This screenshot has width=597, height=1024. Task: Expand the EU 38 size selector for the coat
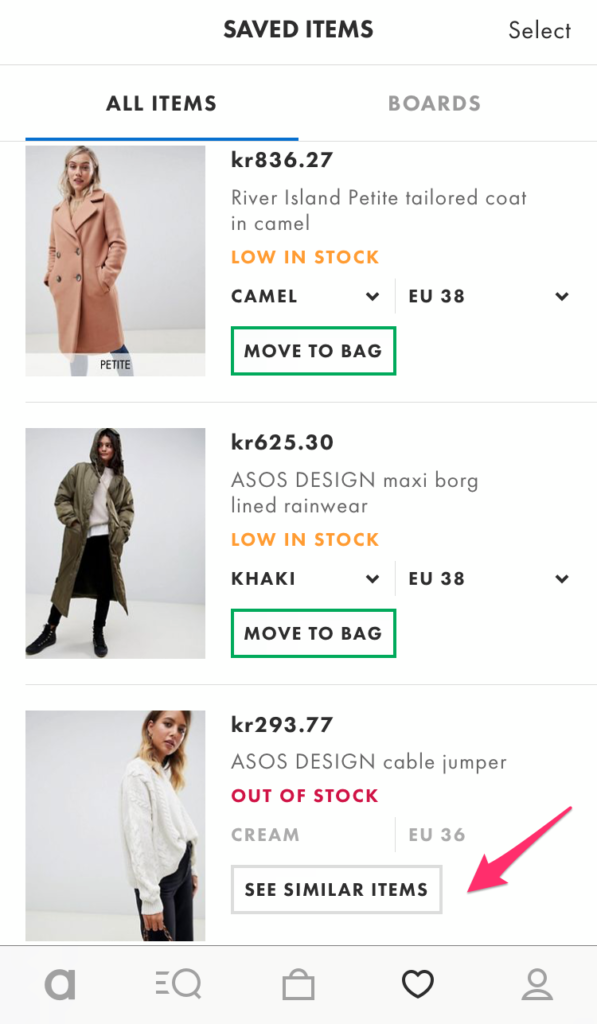488,296
